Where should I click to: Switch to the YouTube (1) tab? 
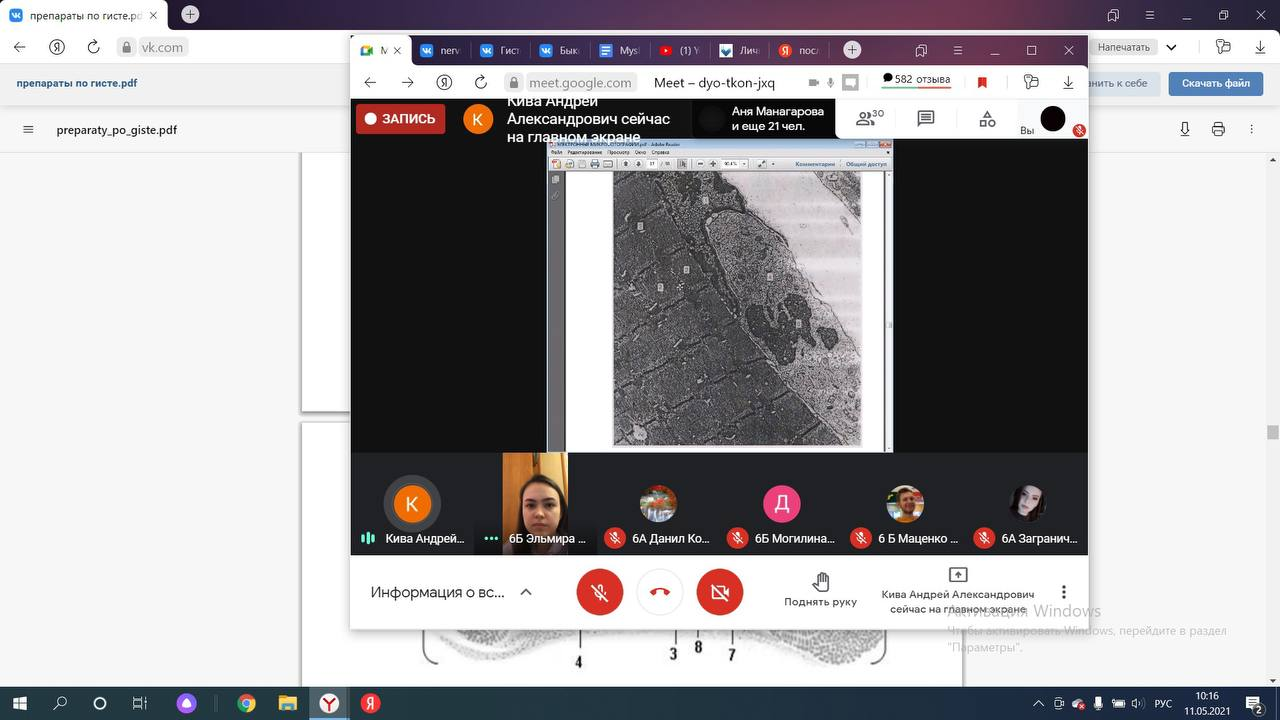point(681,50)
